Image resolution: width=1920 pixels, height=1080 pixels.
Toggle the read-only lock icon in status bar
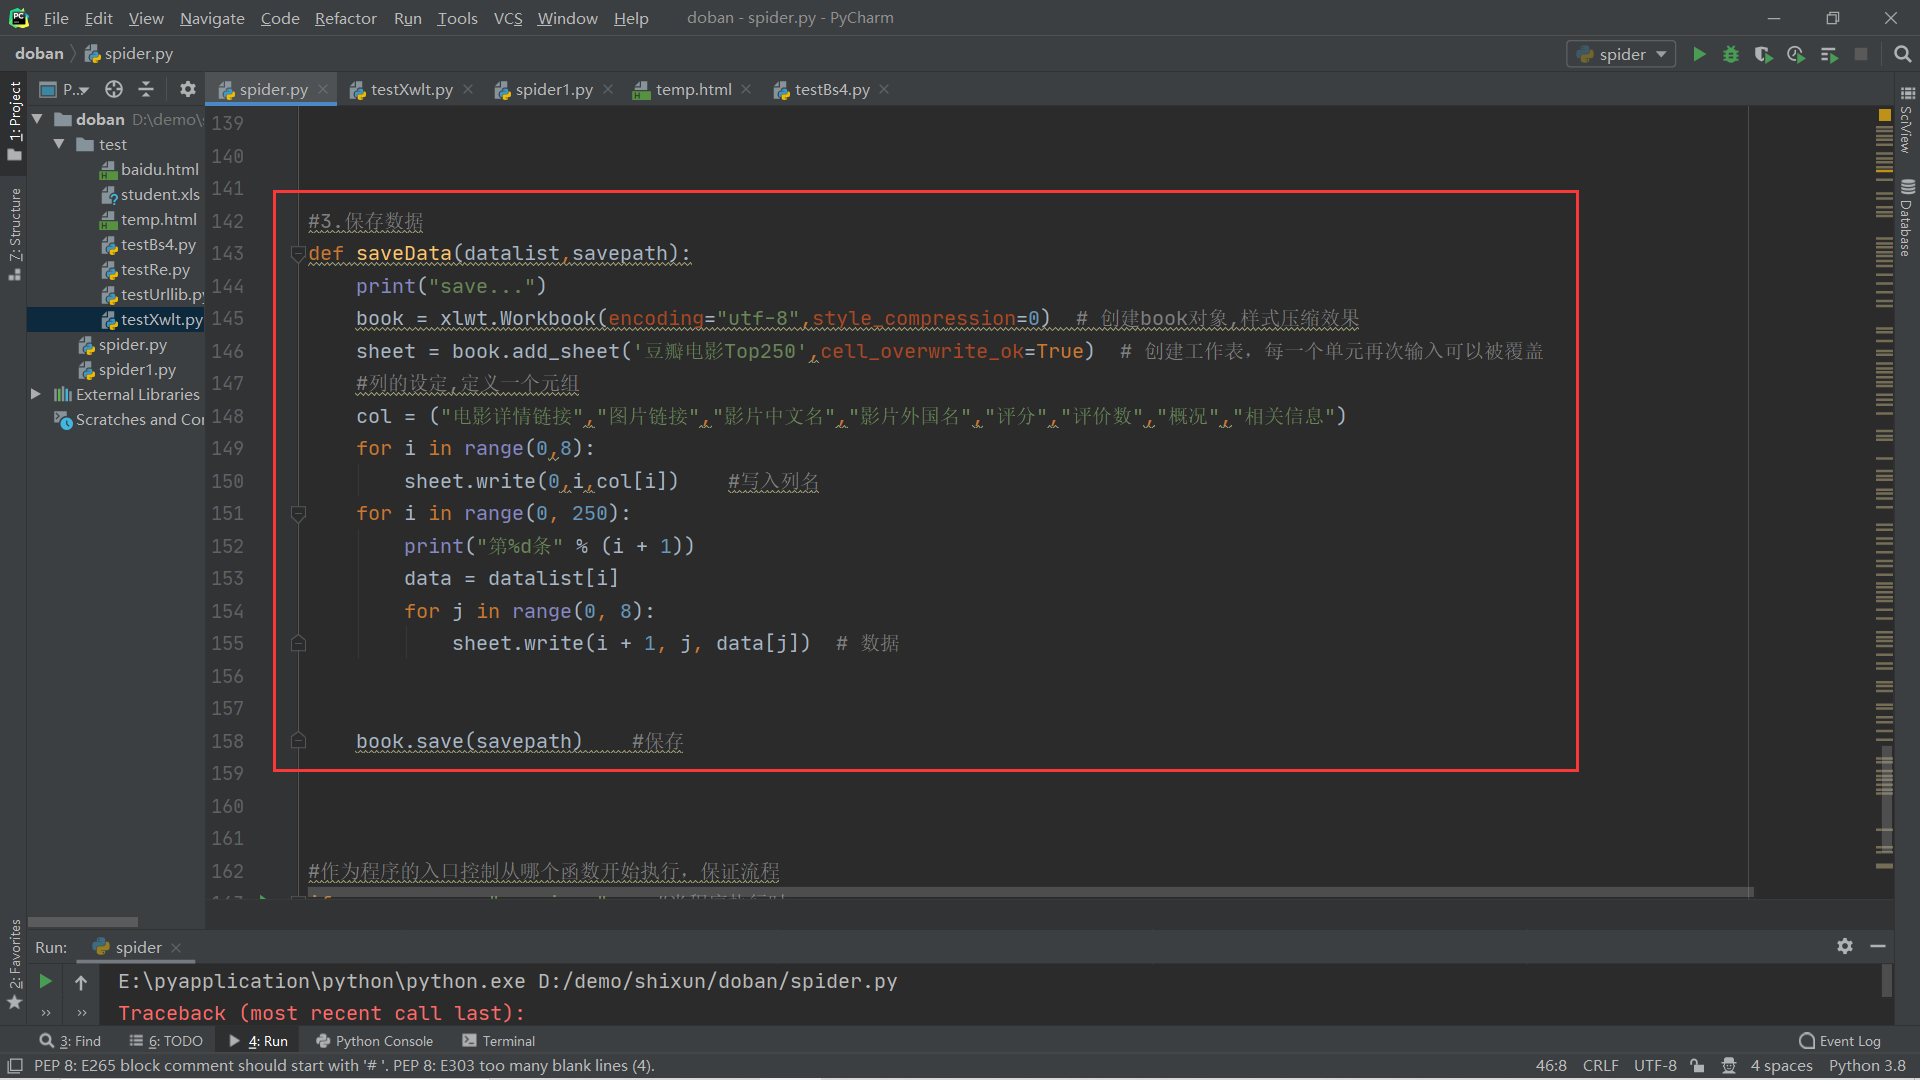(x=1697, y=1066)
